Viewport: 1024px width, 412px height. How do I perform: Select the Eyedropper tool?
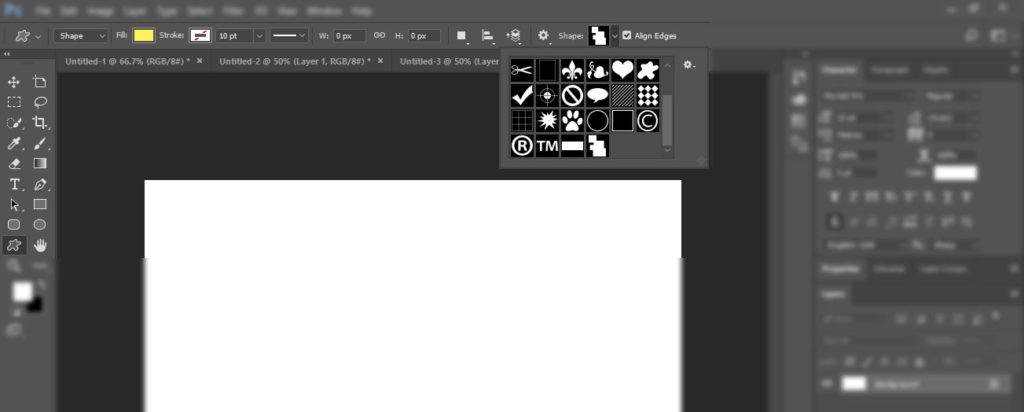pos(14,144)
